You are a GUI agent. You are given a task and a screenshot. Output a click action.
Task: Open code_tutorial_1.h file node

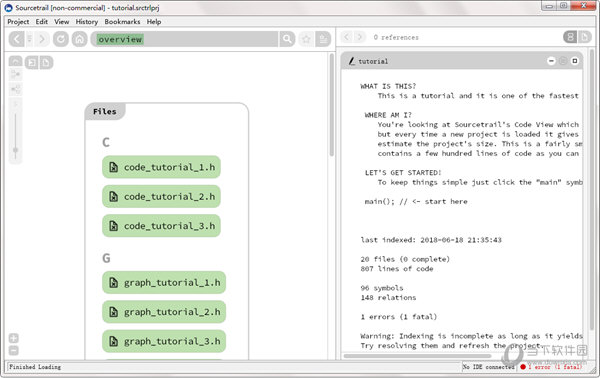(161, 167)
